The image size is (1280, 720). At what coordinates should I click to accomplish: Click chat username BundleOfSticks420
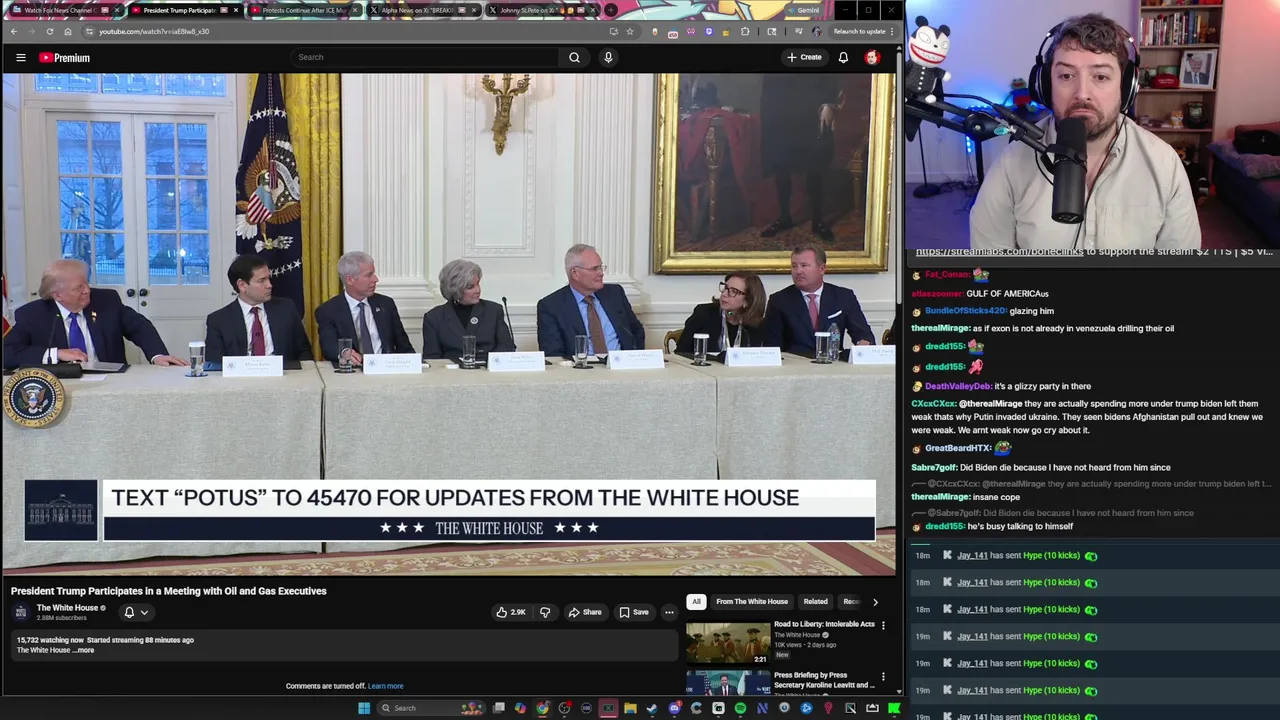point(965,311)
